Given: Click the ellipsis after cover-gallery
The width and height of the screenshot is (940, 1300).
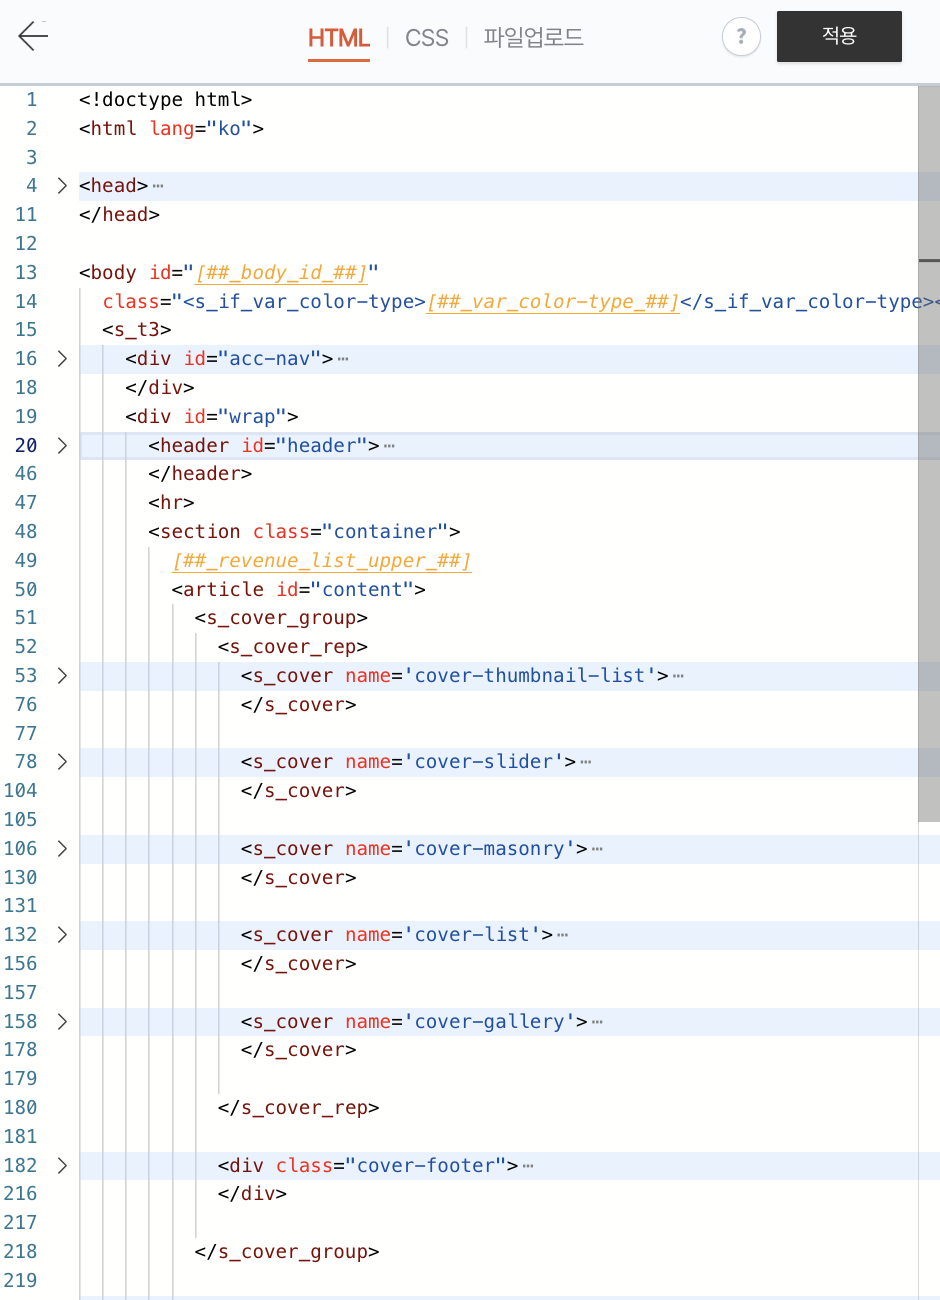Looking at the screenshot, I should (x=597, y=1022).
